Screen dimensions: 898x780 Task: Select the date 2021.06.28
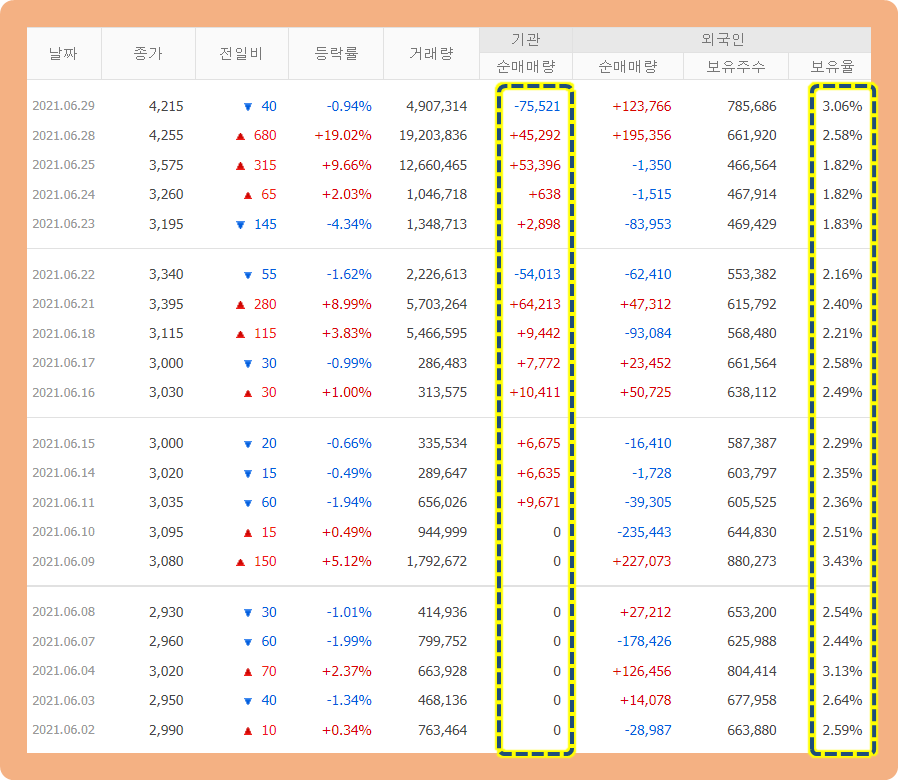click(x=64, y=136)
